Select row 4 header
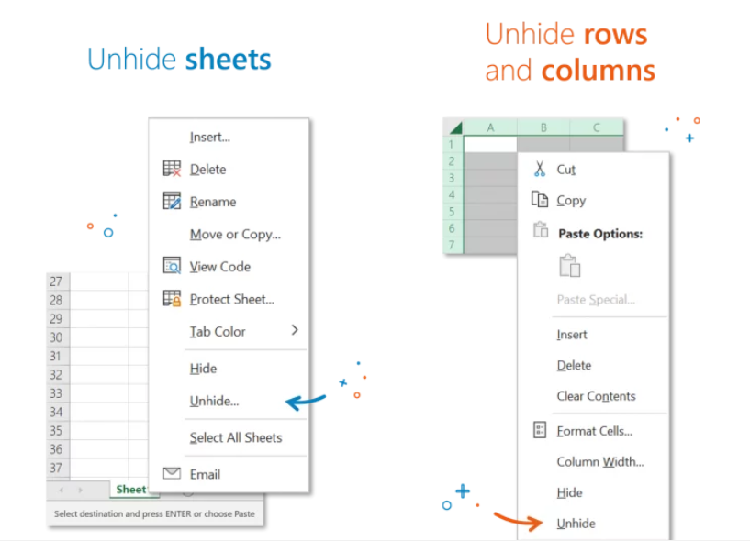Viewport: 750px width, 541px height. [x=452, y=195]
